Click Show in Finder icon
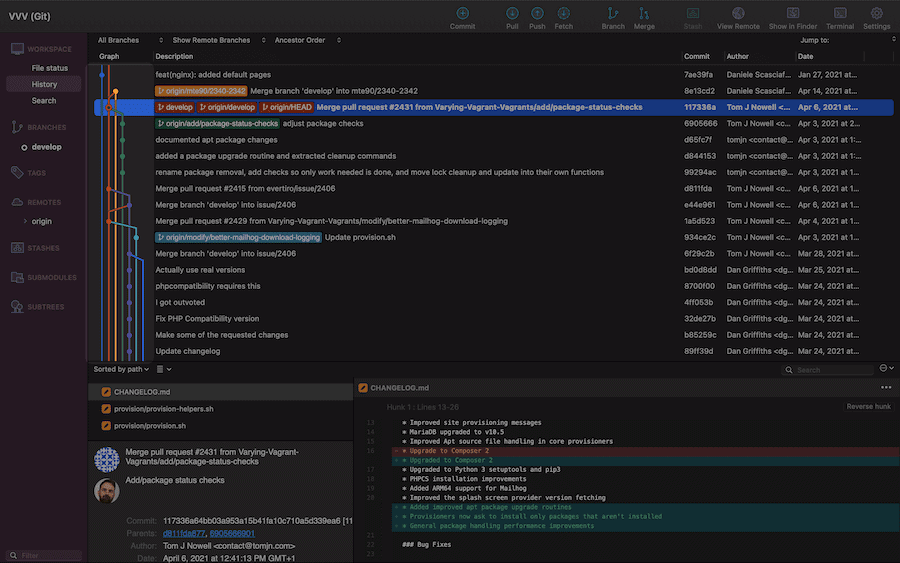Image resolution: width=900 pixels, height=563 pixels. pyautogui.click(x=792, y=14)
